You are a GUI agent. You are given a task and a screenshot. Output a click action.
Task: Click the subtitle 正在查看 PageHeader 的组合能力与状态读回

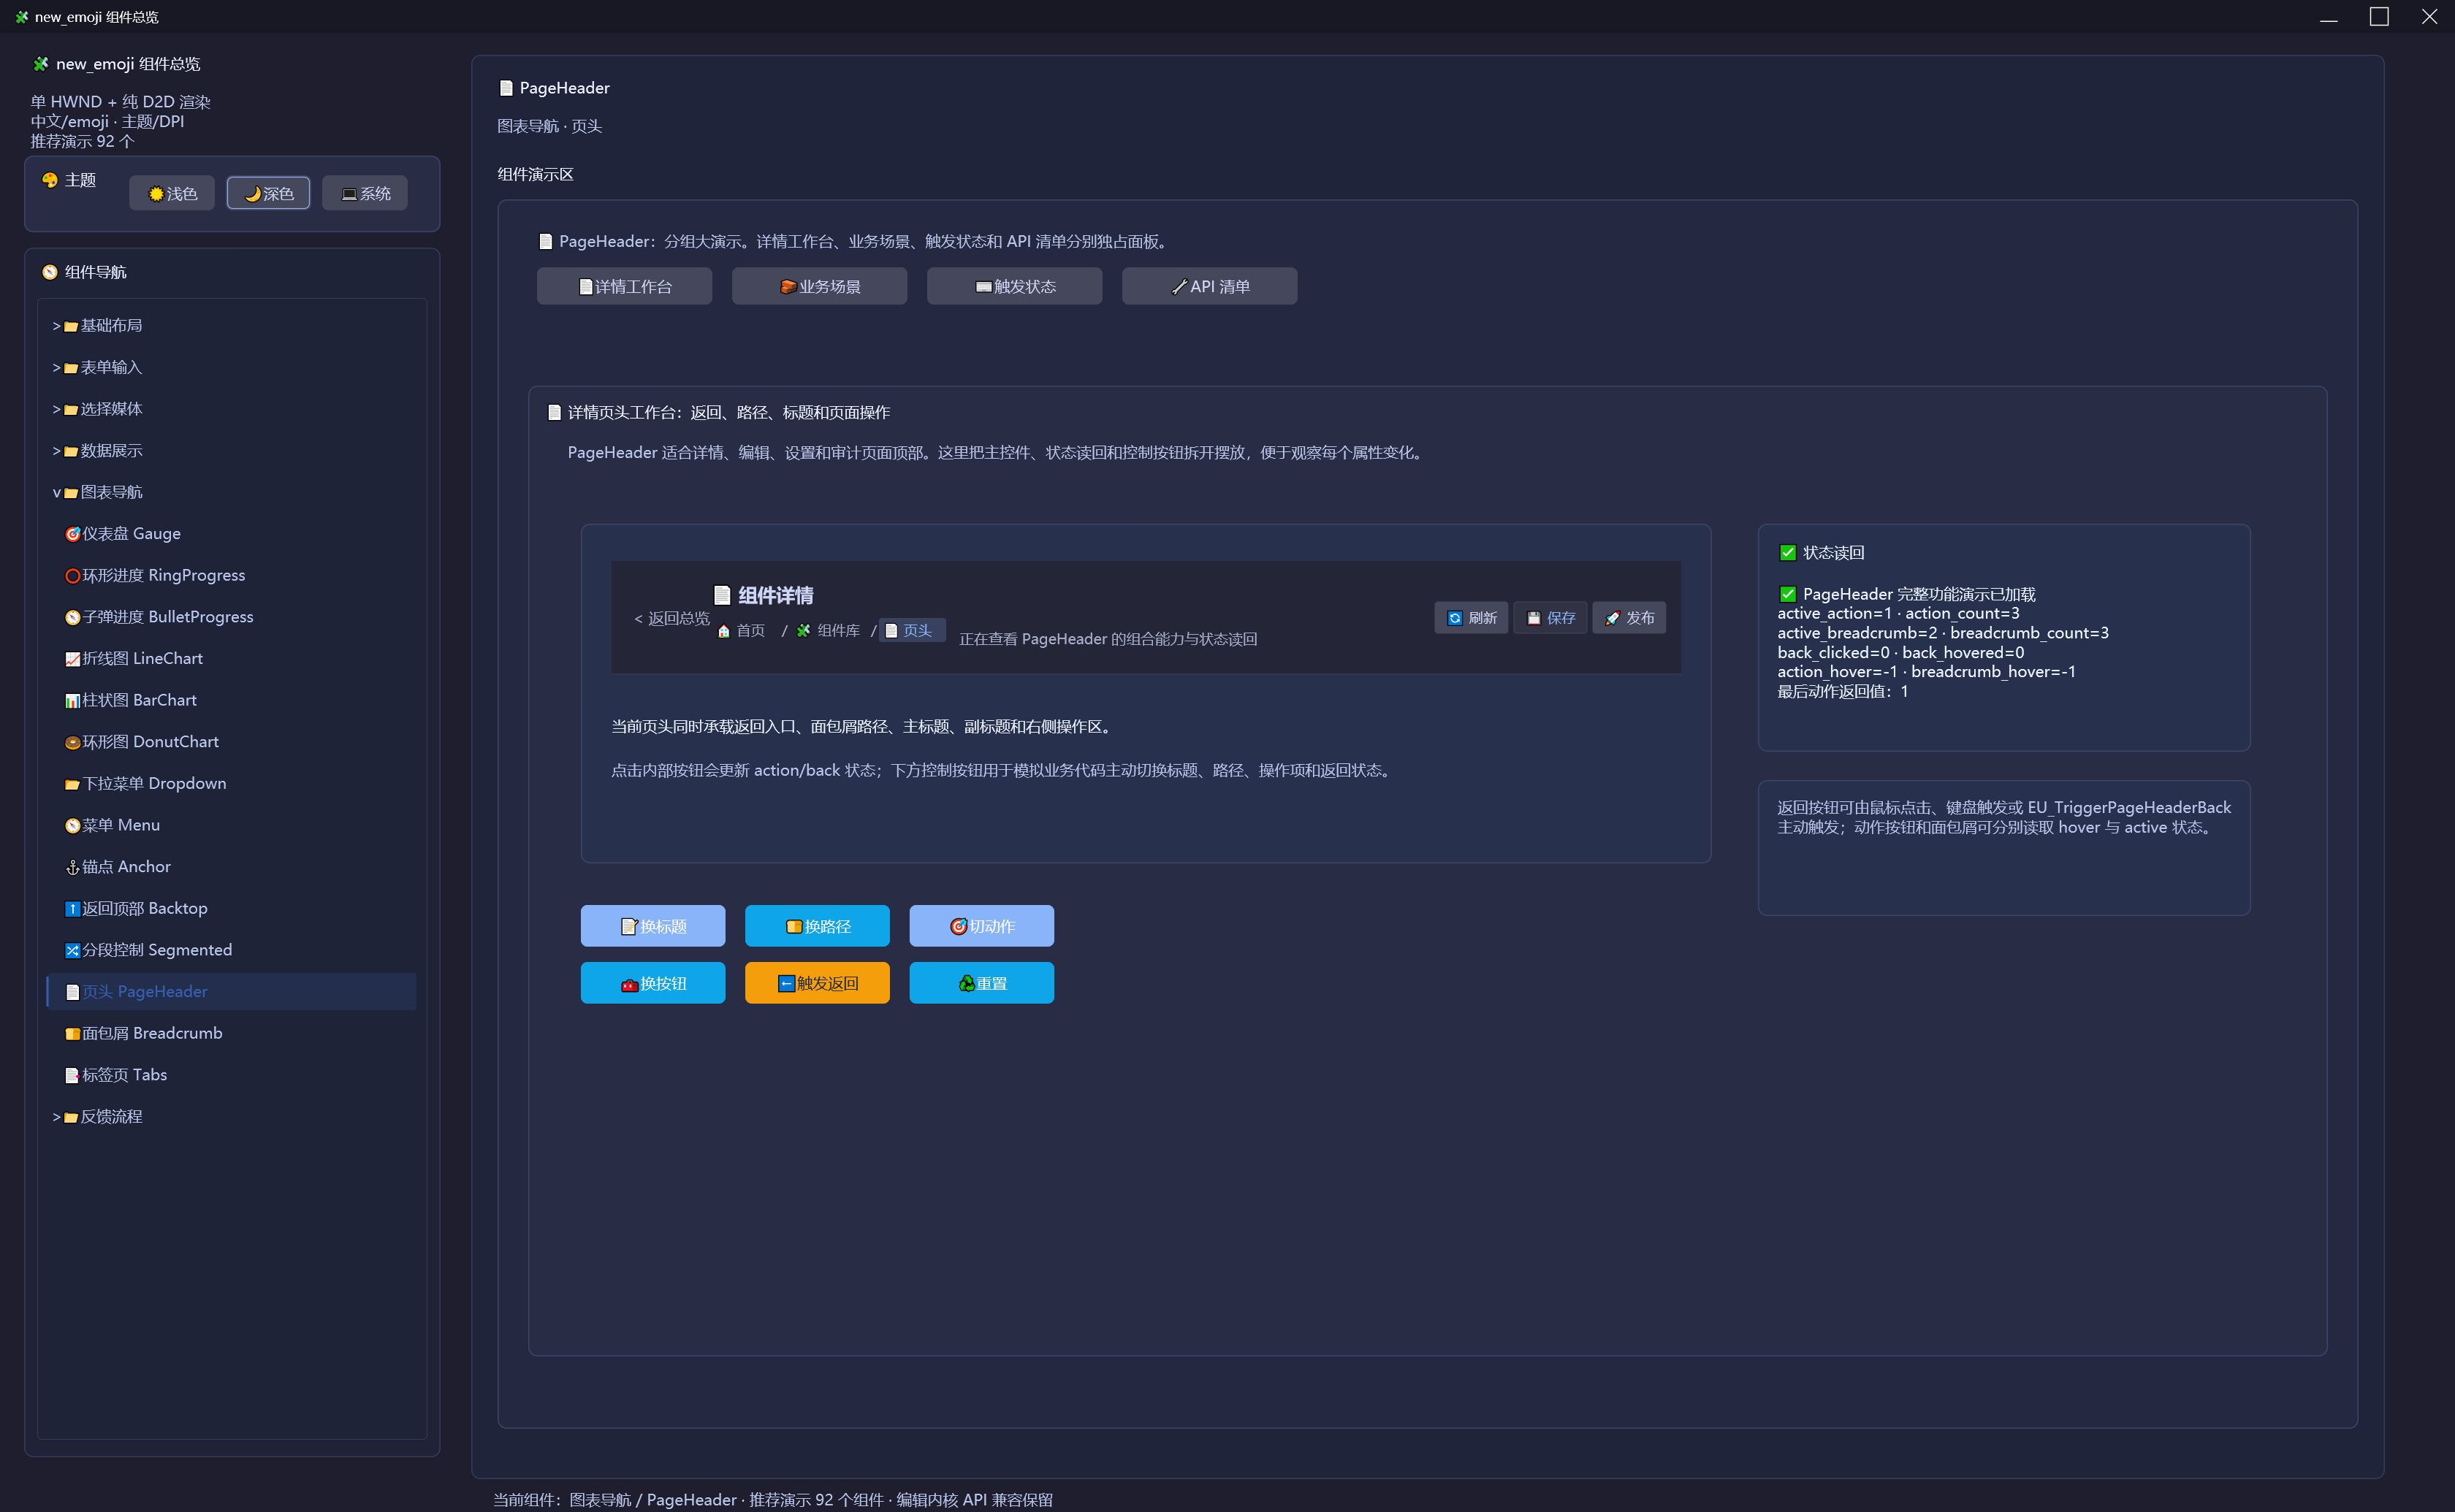tap(1108, 640)
